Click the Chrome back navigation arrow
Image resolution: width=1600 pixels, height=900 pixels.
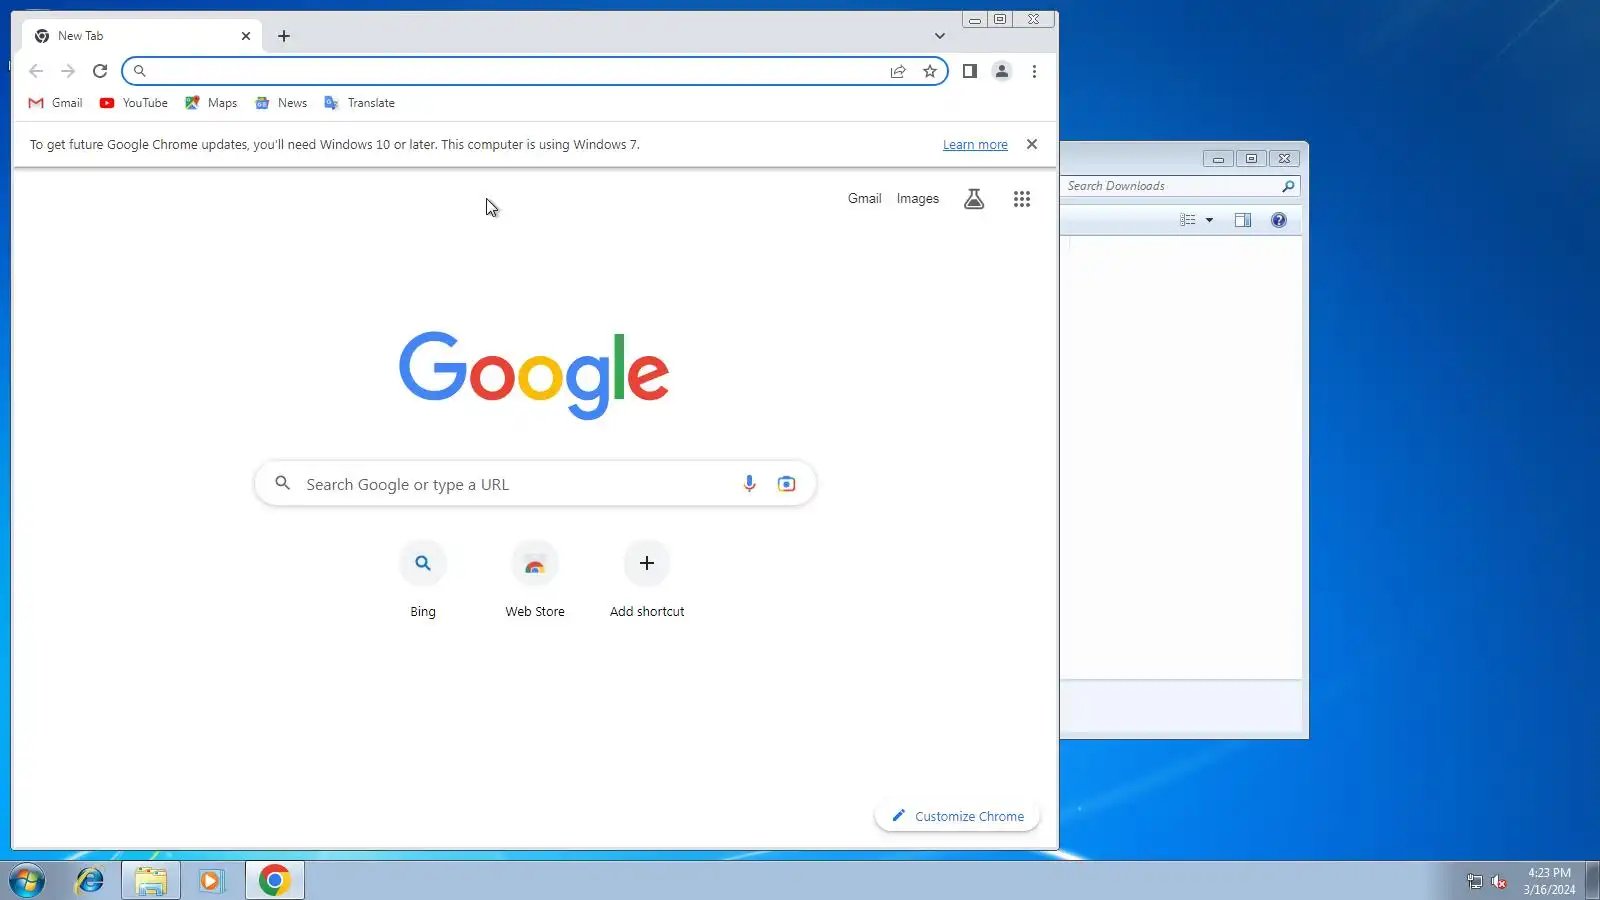click(x=36, y=71)
